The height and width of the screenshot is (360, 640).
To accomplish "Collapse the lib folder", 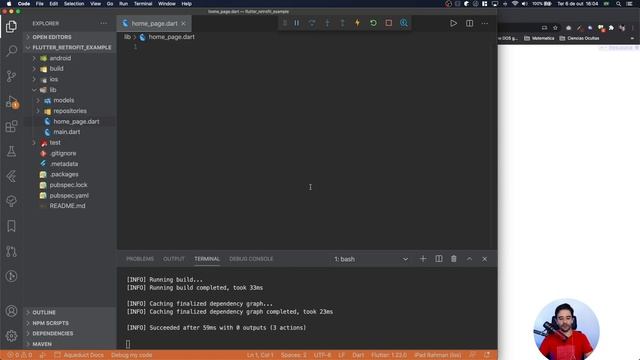I will click(53, 90).
